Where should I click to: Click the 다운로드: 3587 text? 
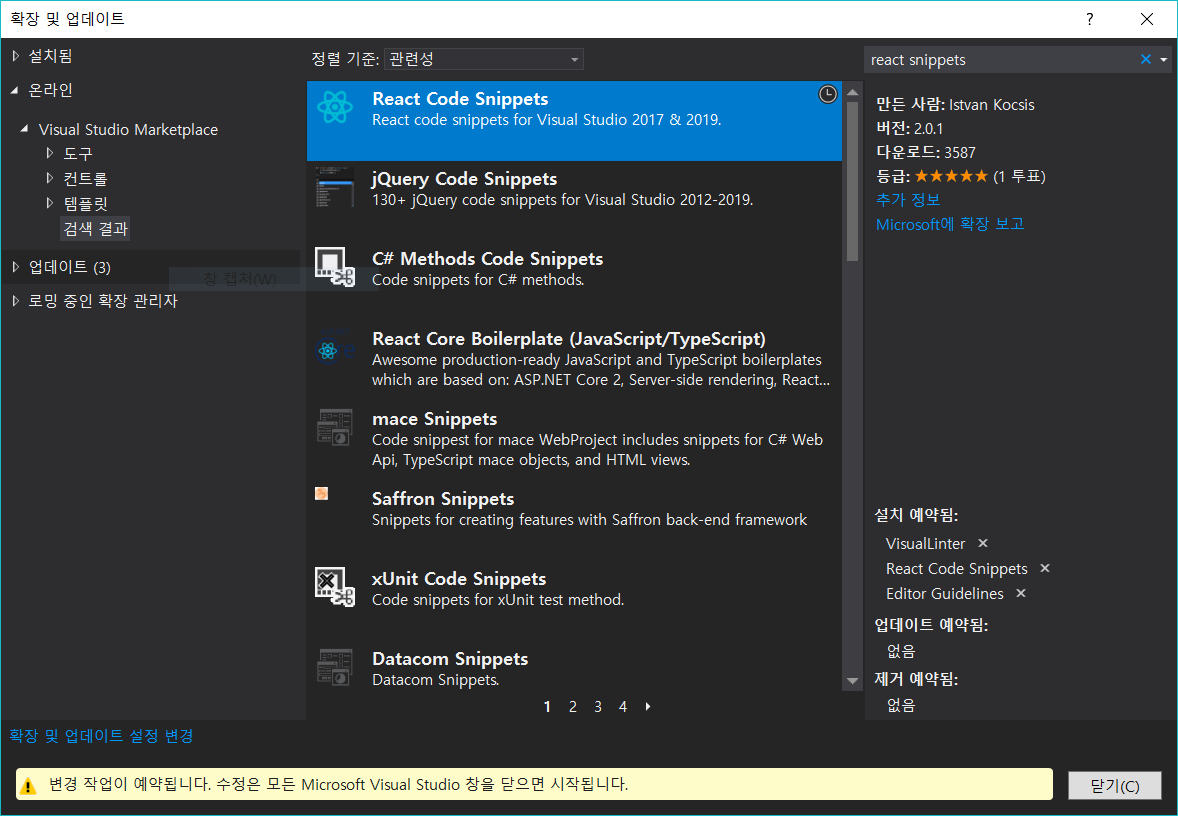pos(926,153)
